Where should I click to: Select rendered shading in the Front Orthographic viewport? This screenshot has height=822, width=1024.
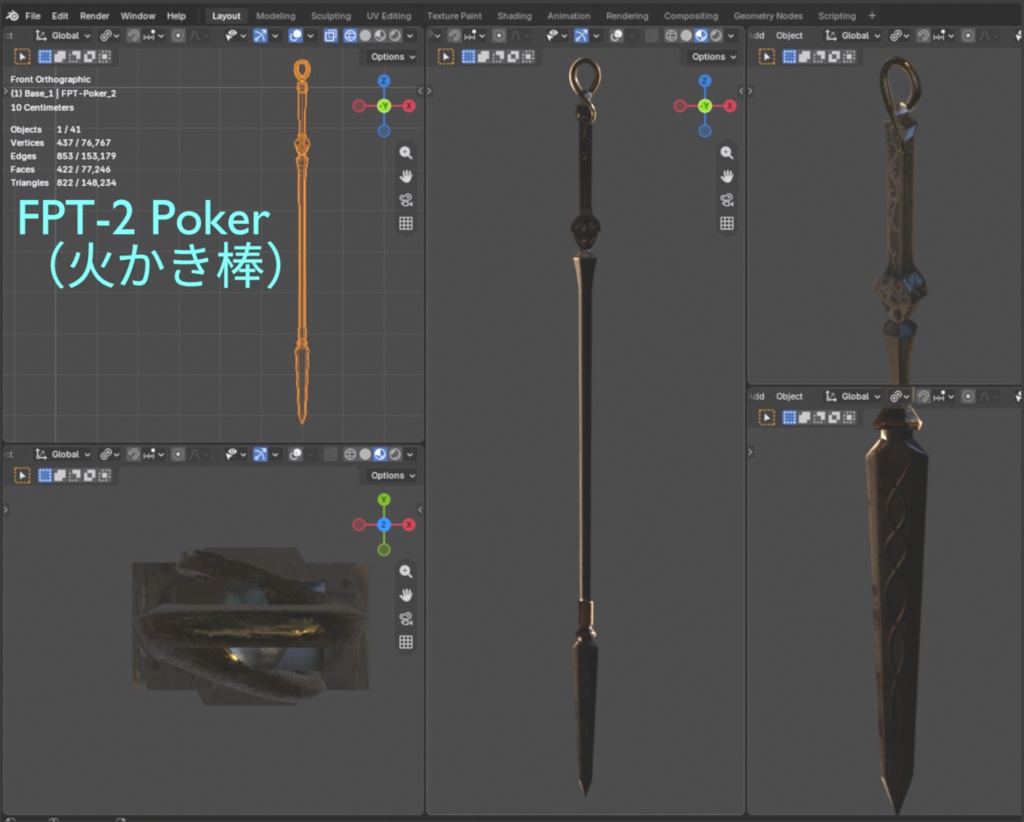[395, 36]
